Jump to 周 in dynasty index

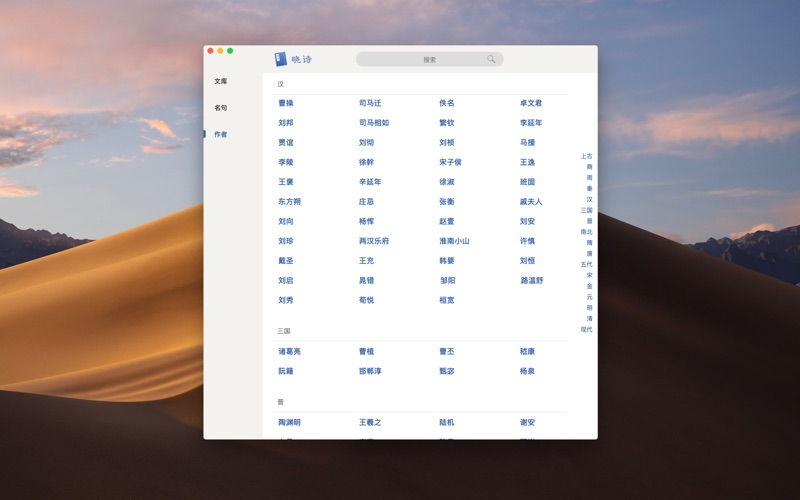click(589, 178)
